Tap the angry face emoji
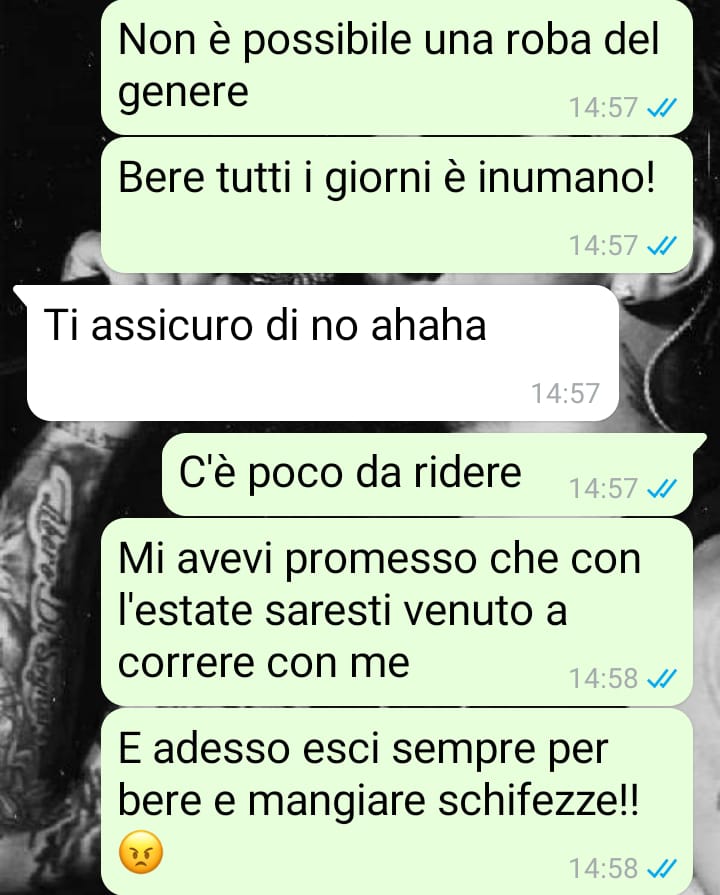Image resolution: width=720 pixels, height=895 pixels. point(140,852)
